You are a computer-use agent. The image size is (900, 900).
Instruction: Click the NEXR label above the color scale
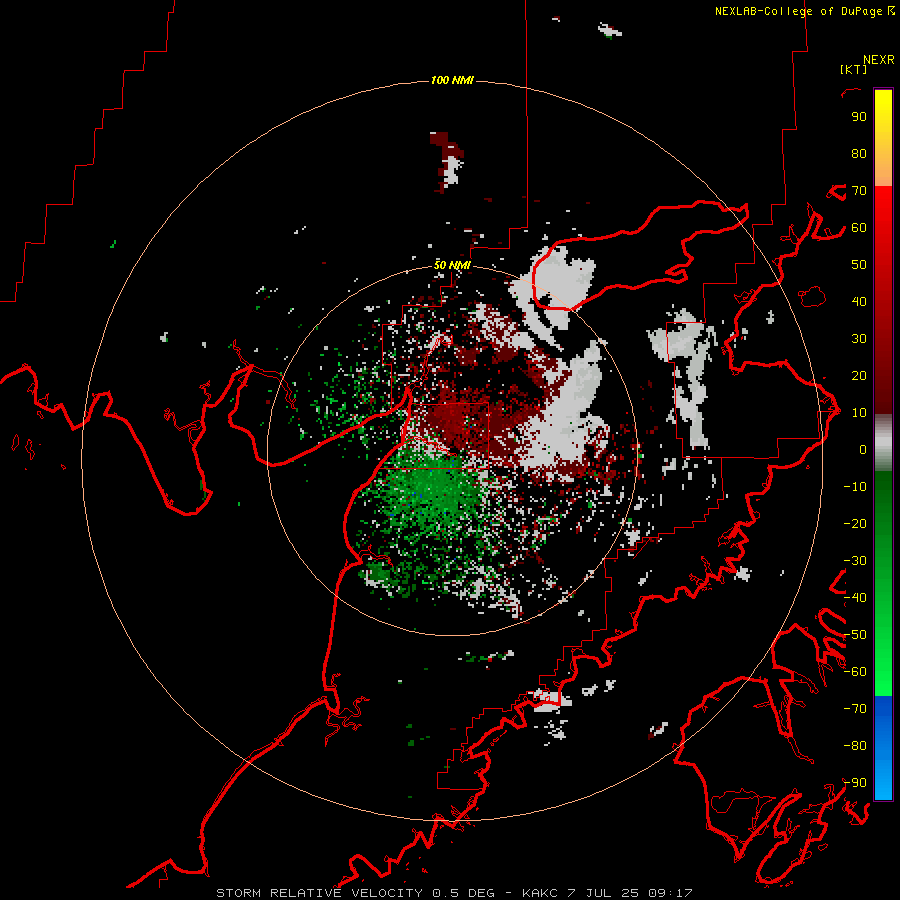(x=879, y=60)
